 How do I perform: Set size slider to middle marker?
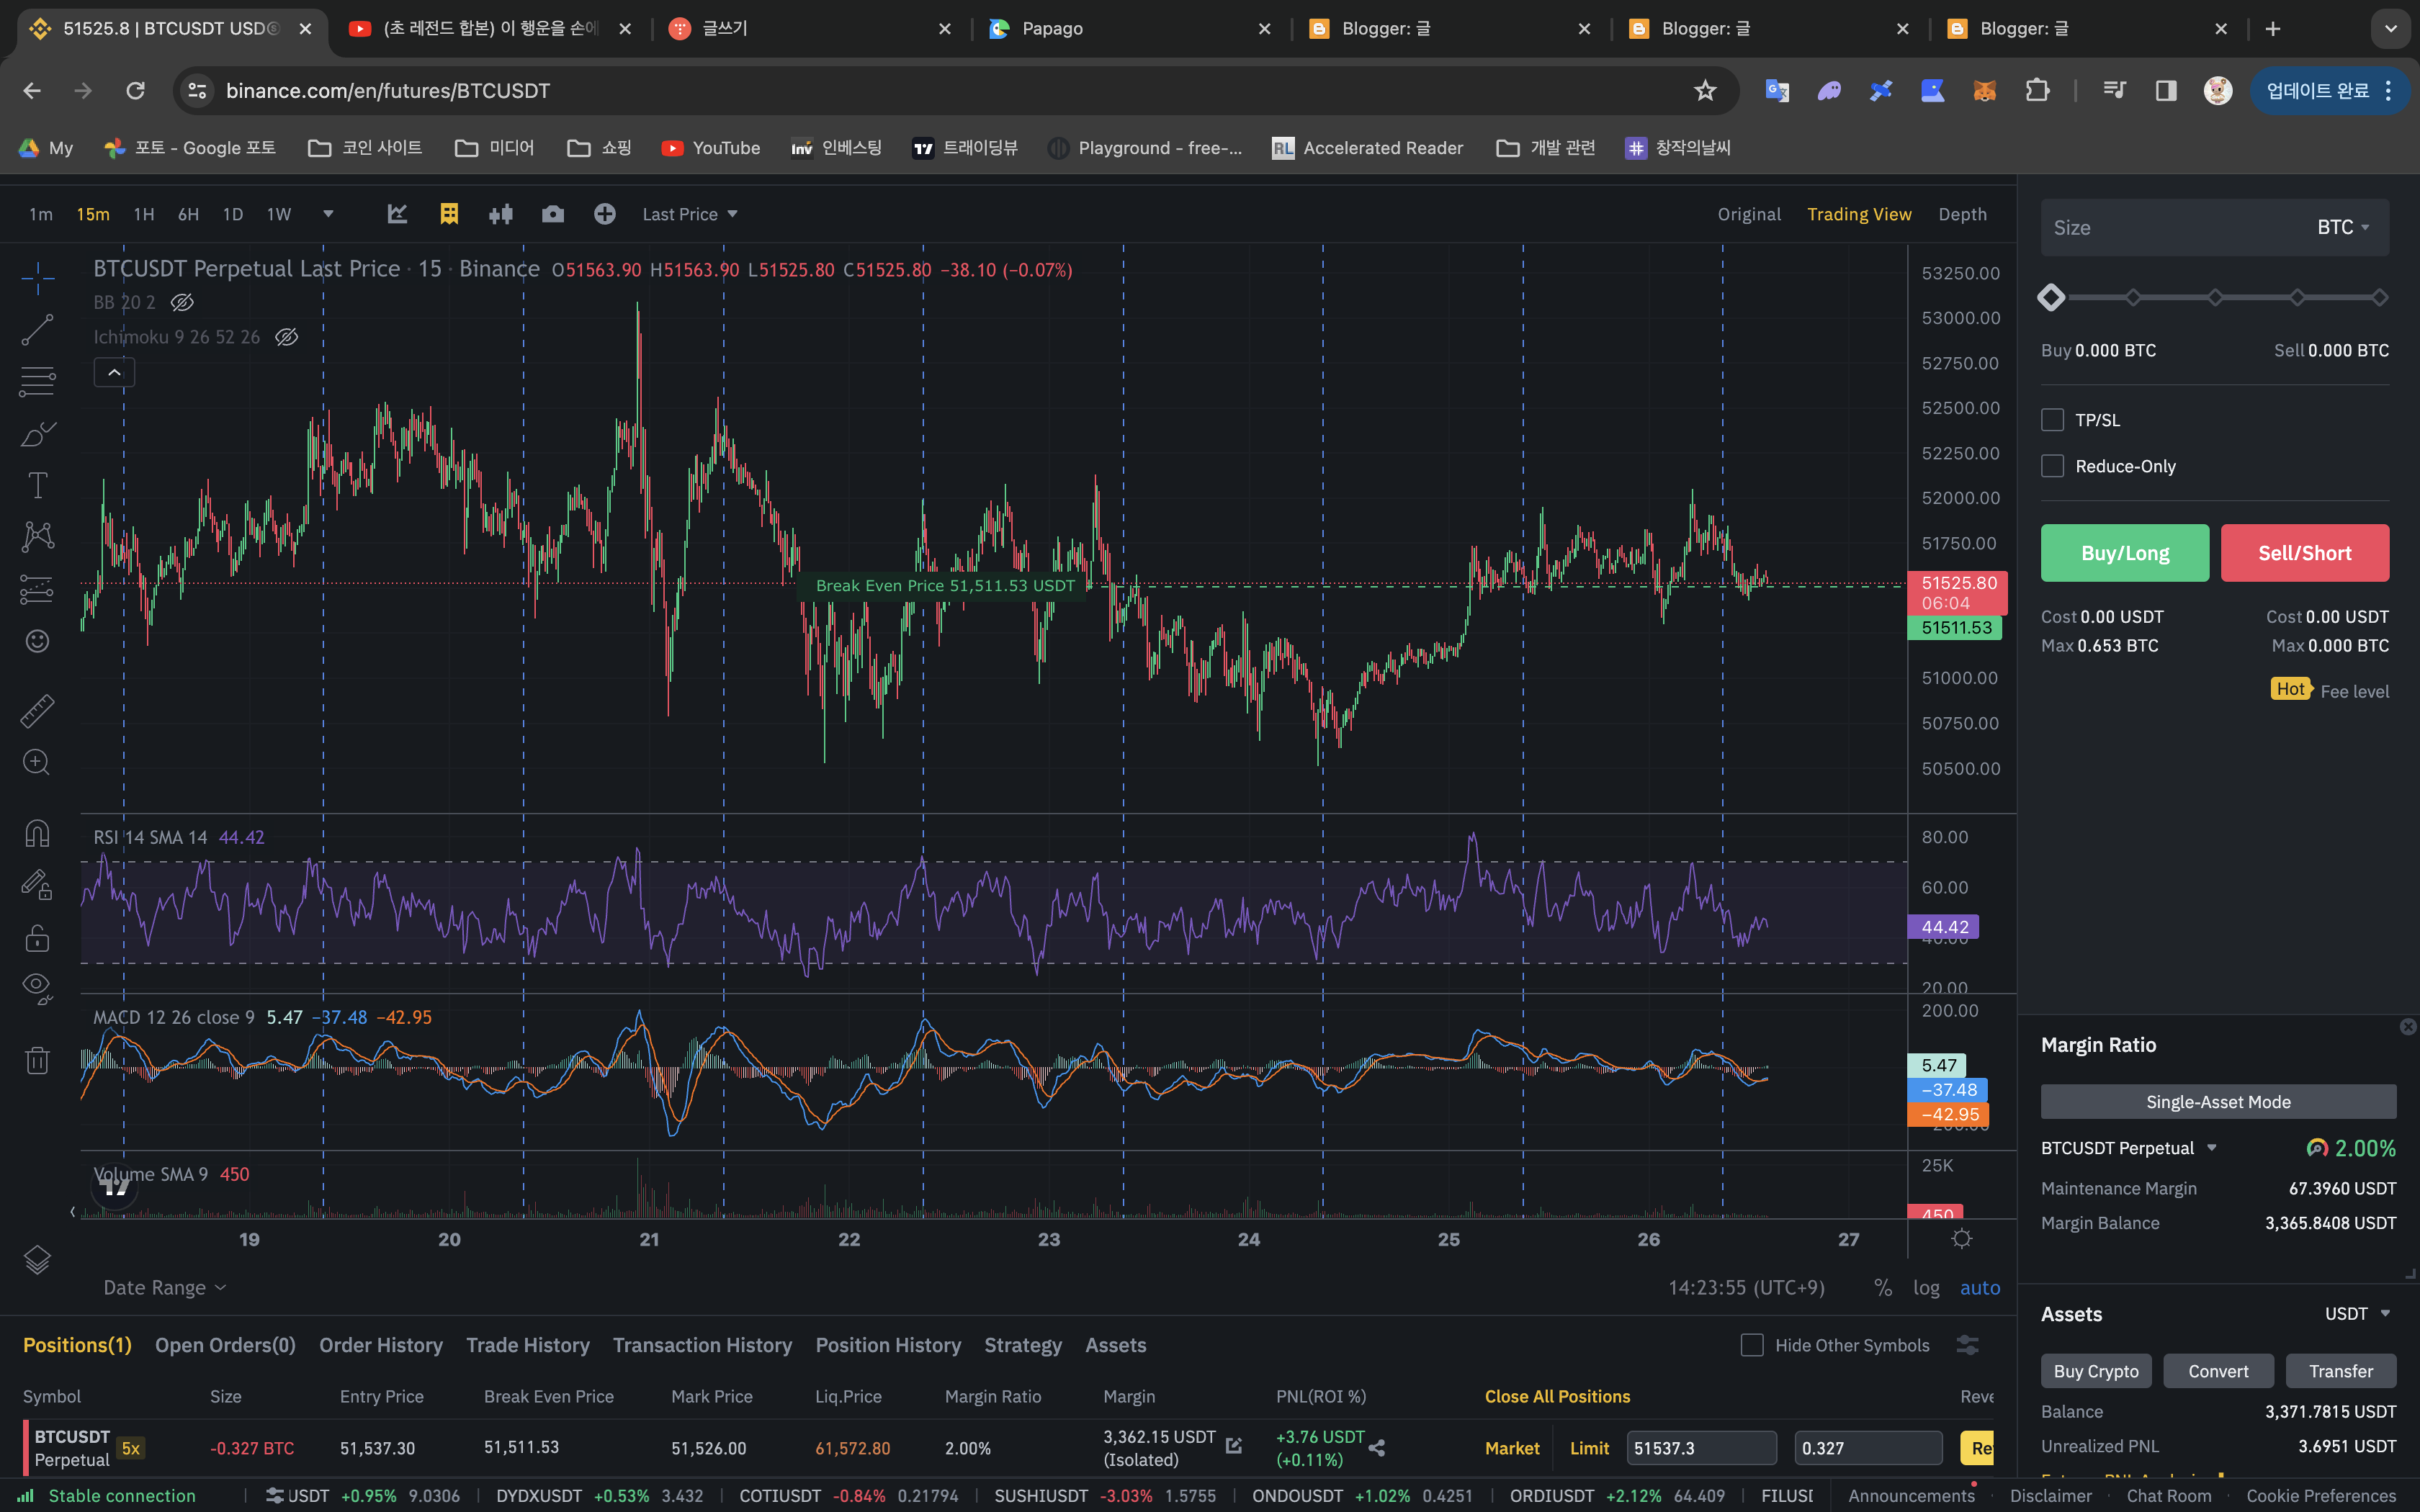point(2215,298)
